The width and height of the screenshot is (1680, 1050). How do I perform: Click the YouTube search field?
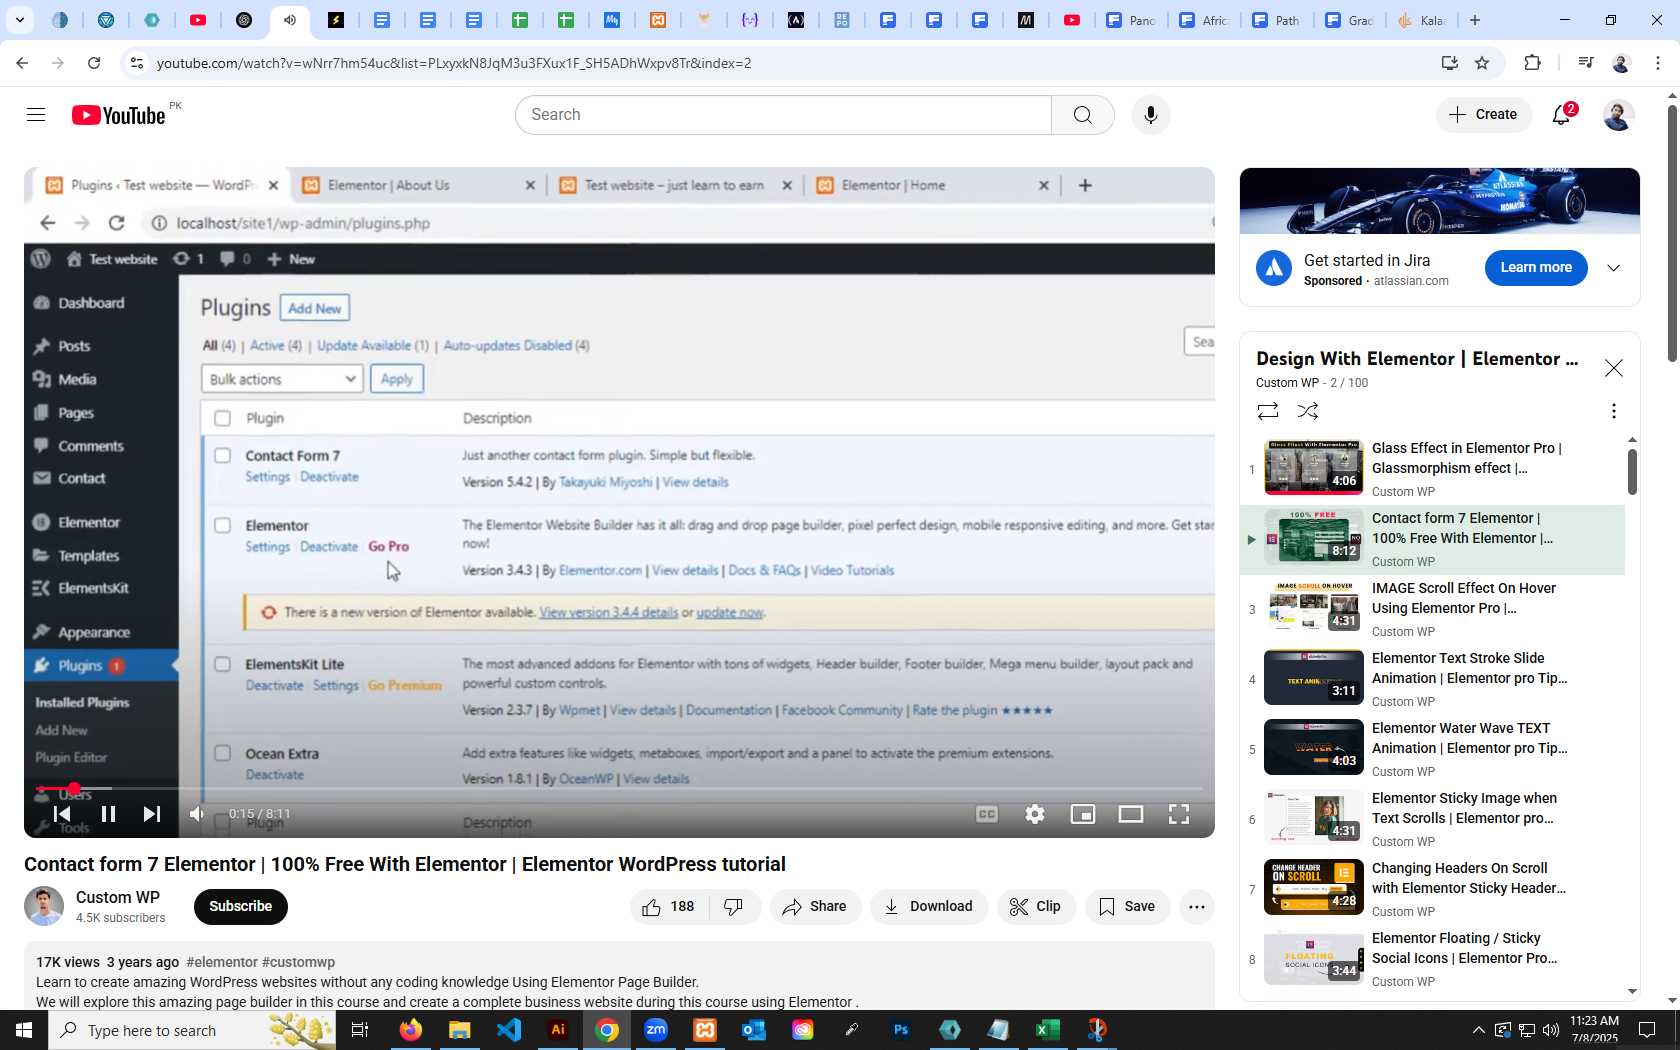coord(784,115)
